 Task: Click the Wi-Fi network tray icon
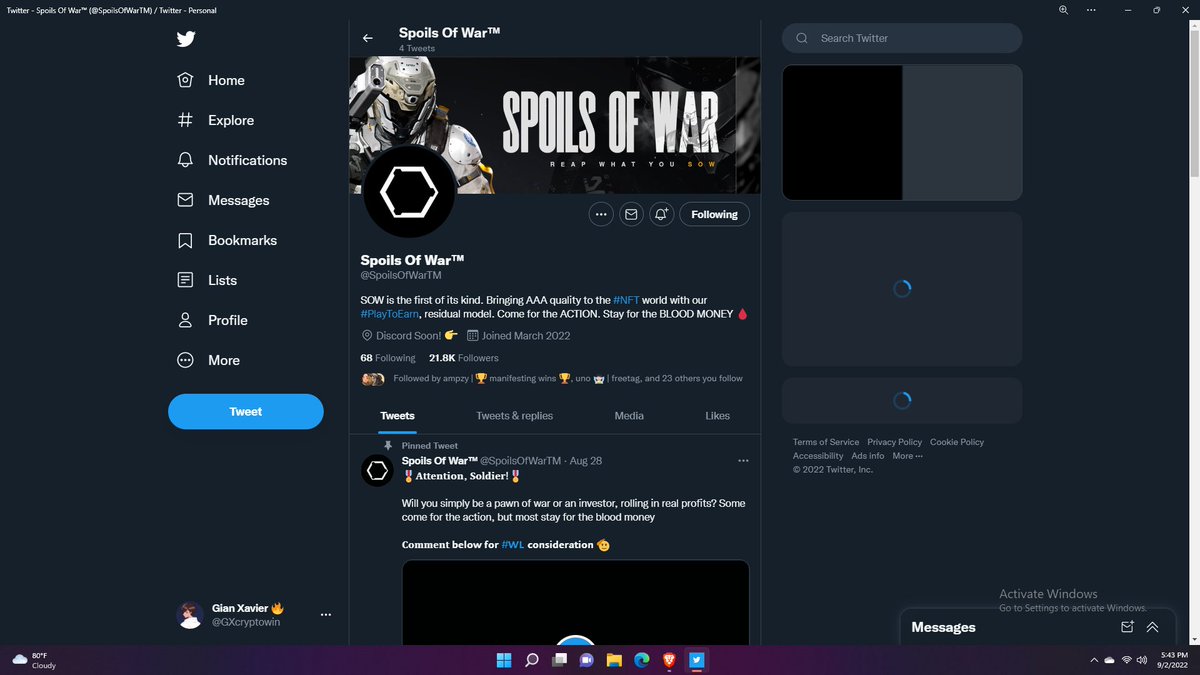[x=1126, y=660]
